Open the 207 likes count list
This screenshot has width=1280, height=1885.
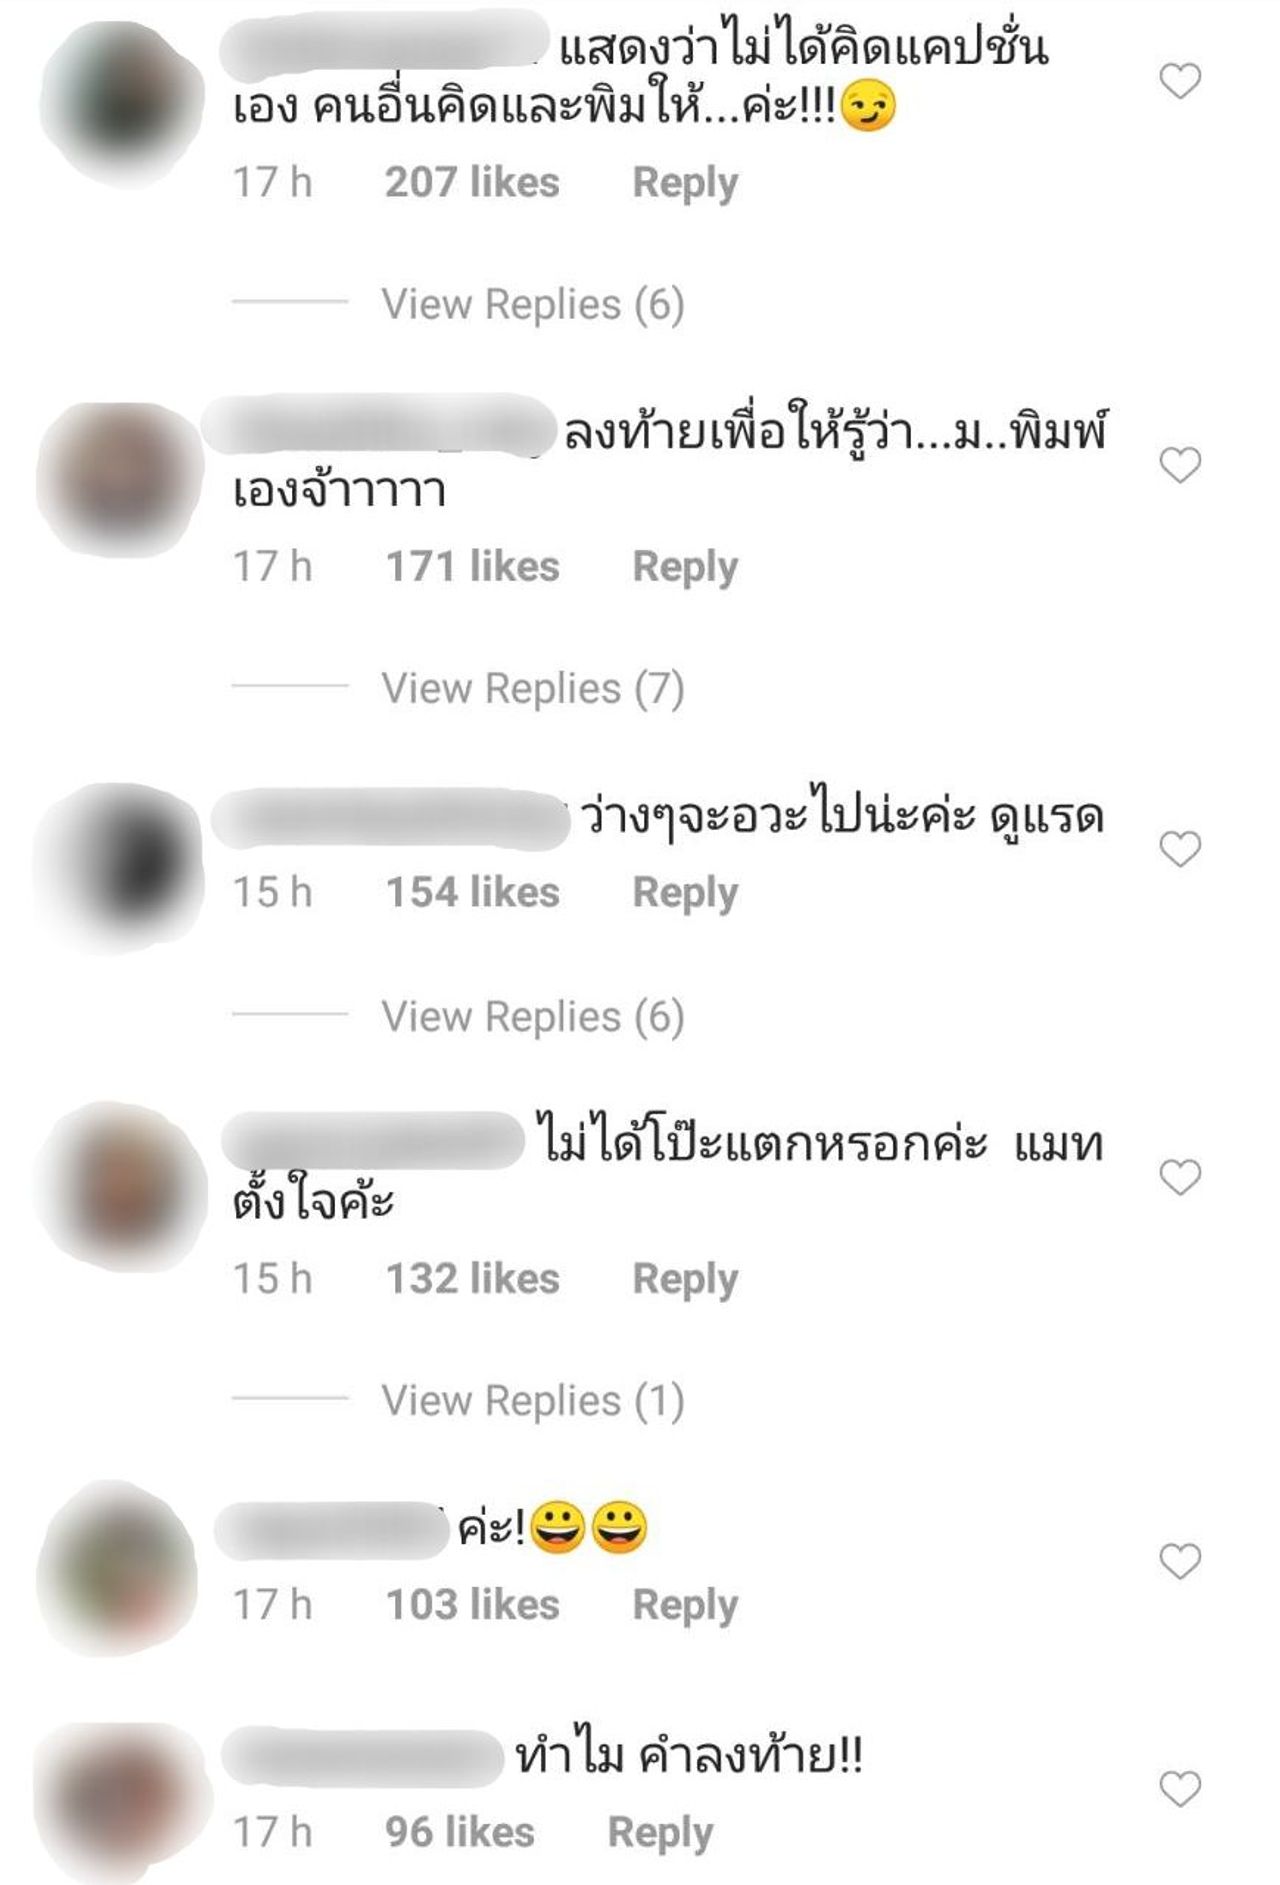tap(472, 182)
